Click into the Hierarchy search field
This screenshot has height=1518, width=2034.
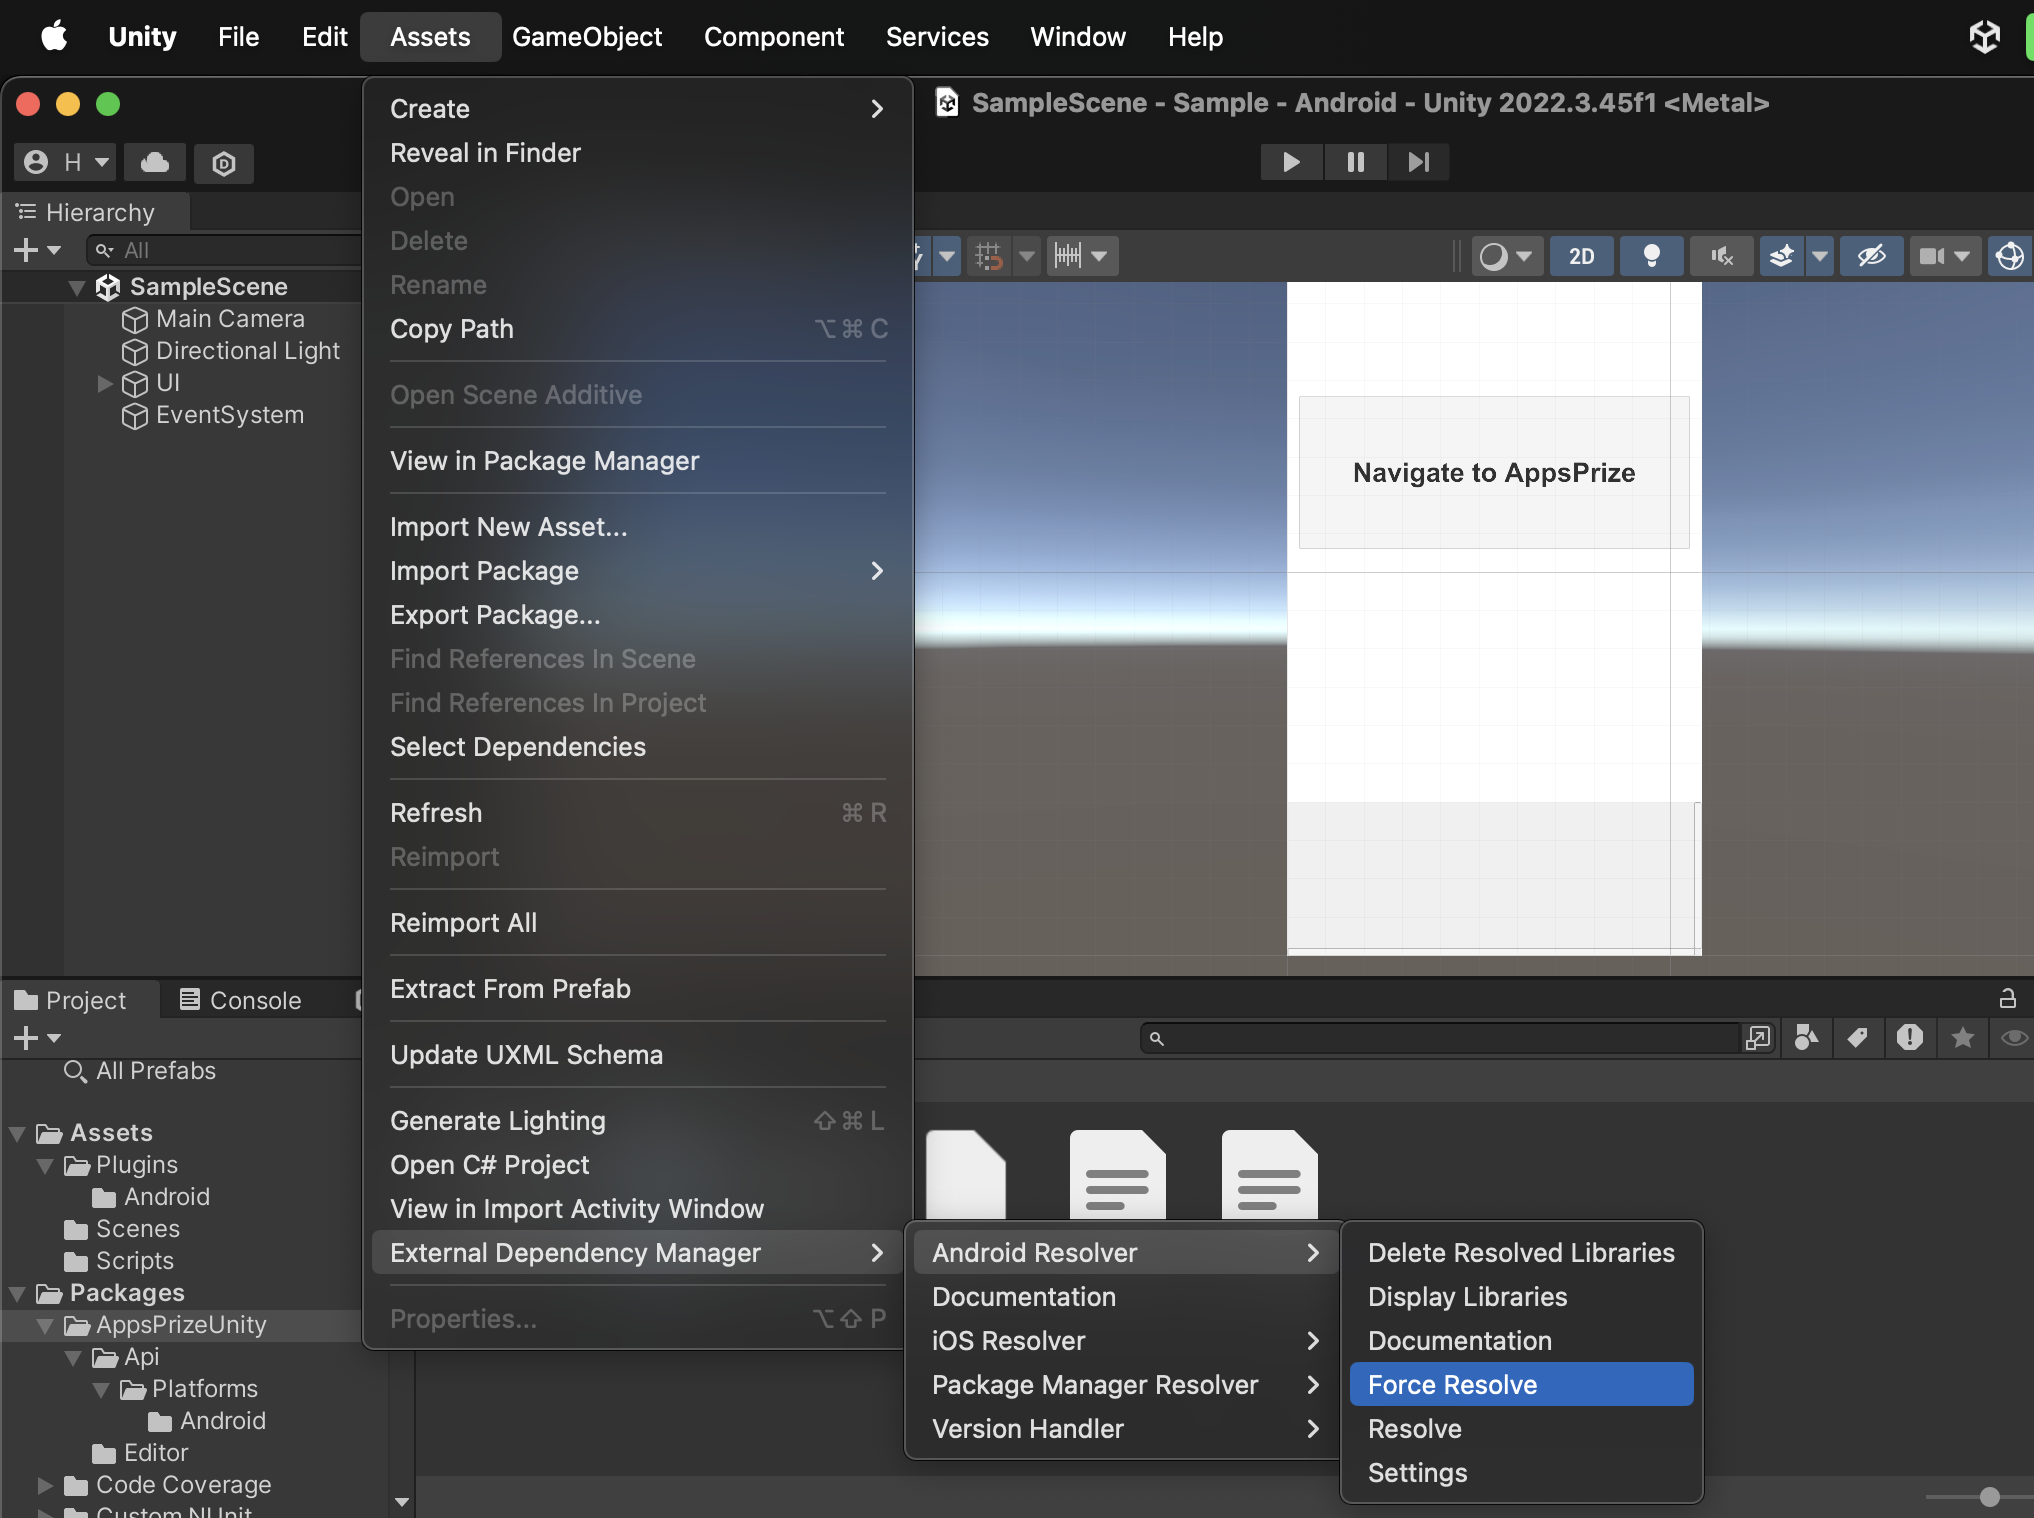click(x=225, y=250)
